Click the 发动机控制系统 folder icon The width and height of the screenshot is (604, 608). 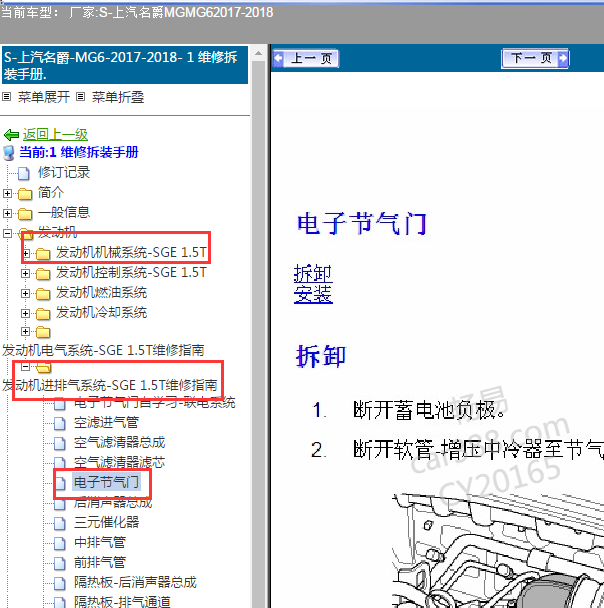click(x=43, y=274)
